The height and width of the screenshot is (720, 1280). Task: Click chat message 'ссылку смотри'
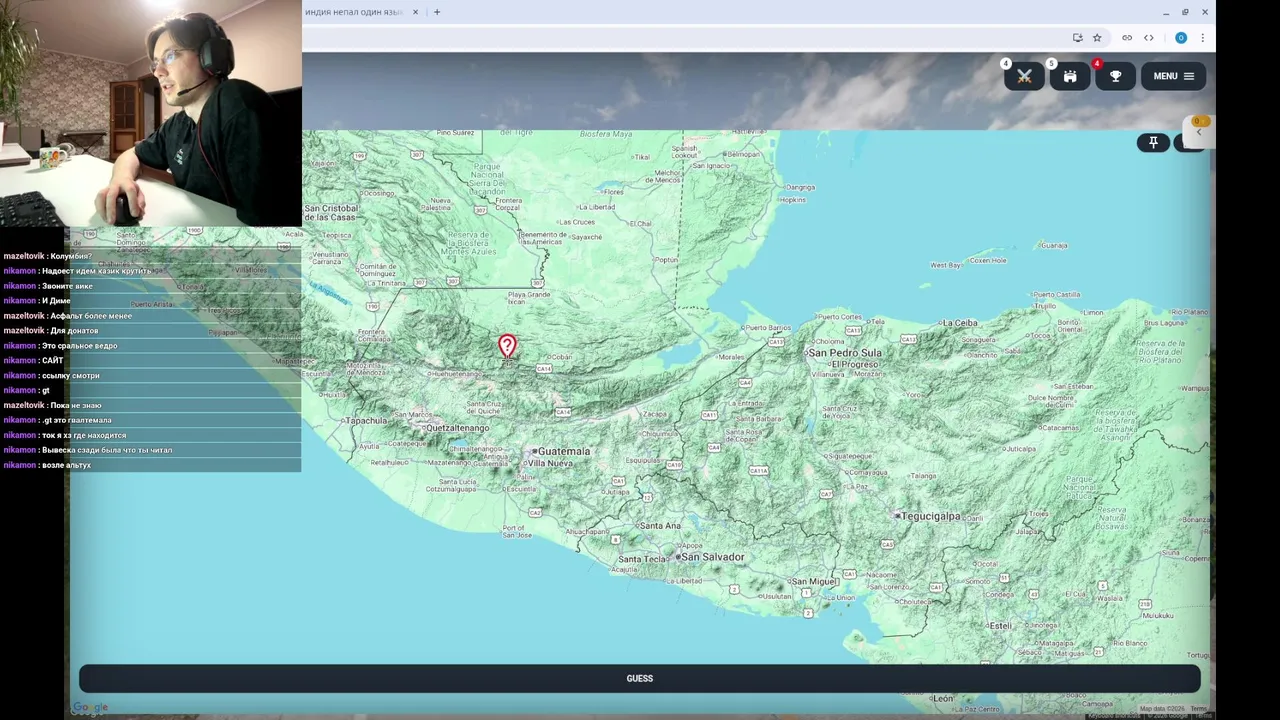[71, 375]
